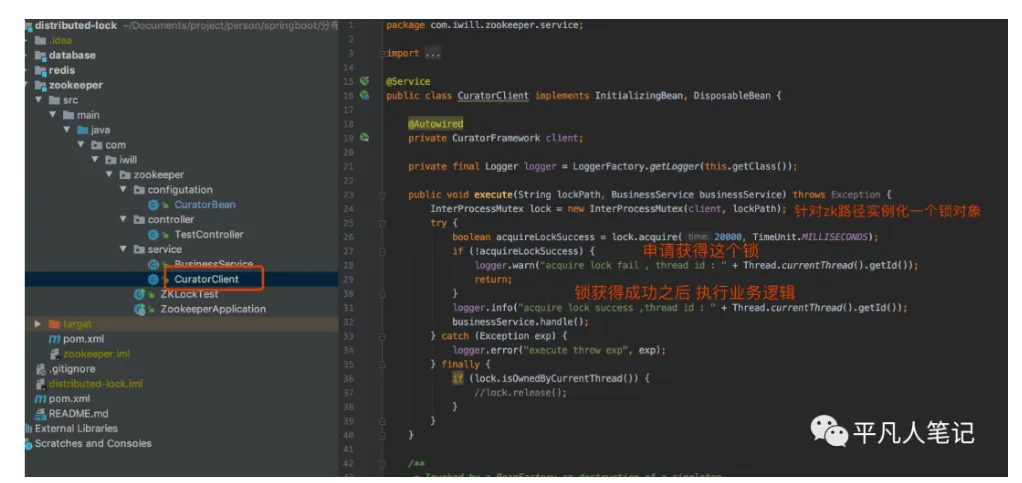Fold the Javadoc comment at line 42
Image resolution: width=1022 pixels, height=483 pixels.
[383, 463]
